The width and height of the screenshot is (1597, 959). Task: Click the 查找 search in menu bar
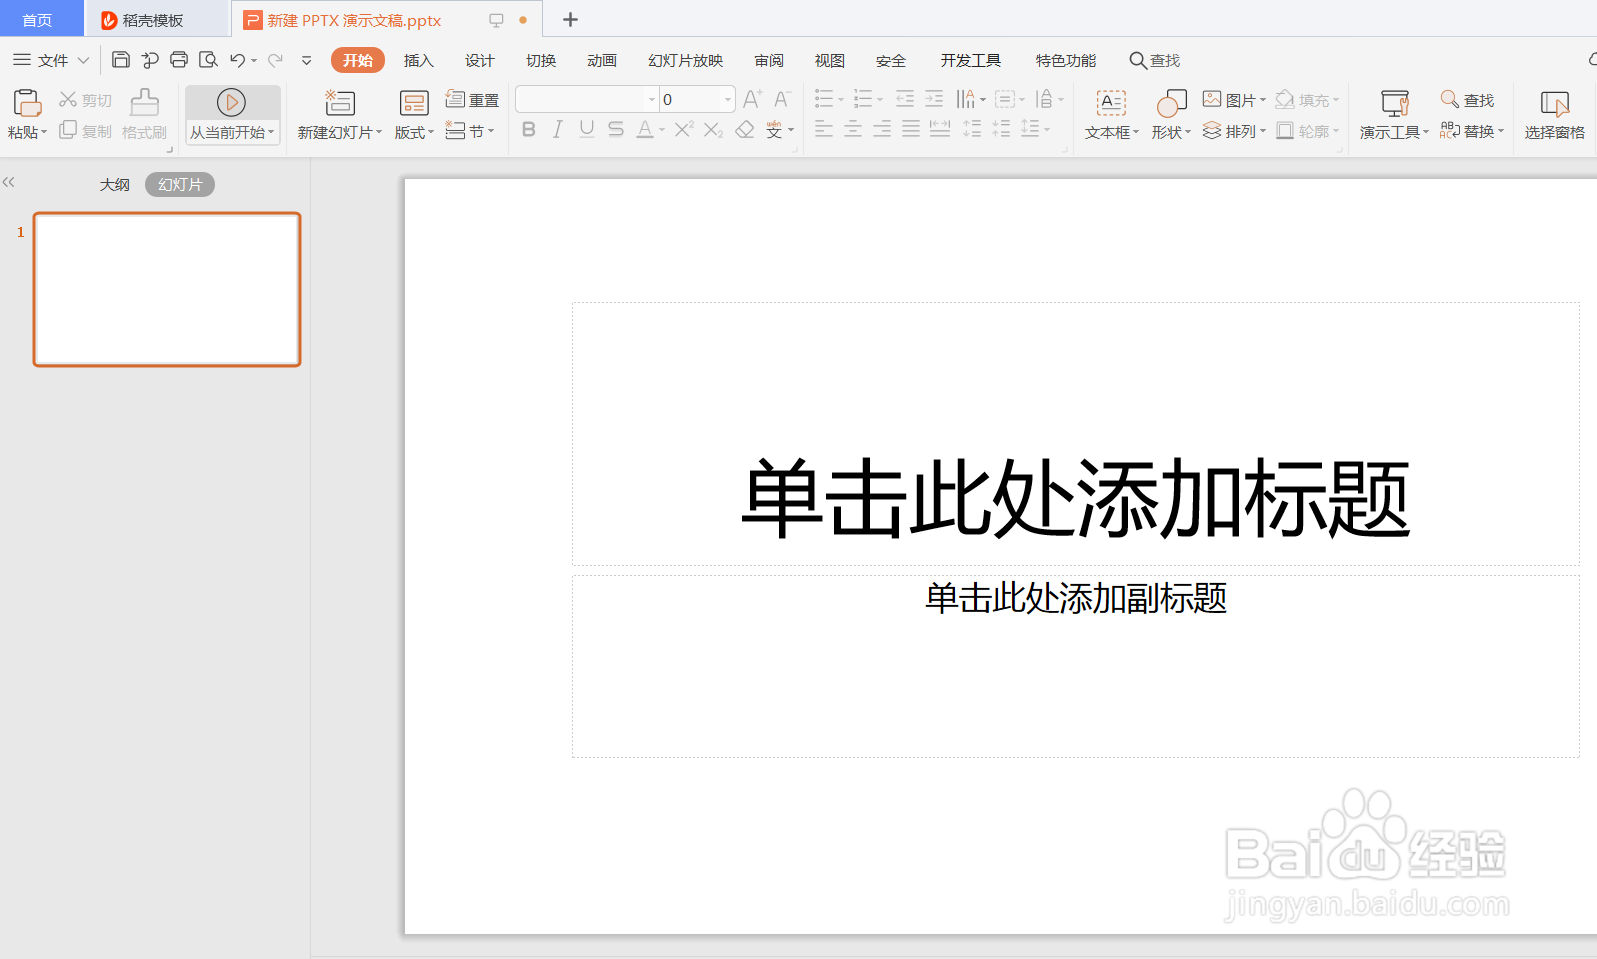[x=1155, y=60]
